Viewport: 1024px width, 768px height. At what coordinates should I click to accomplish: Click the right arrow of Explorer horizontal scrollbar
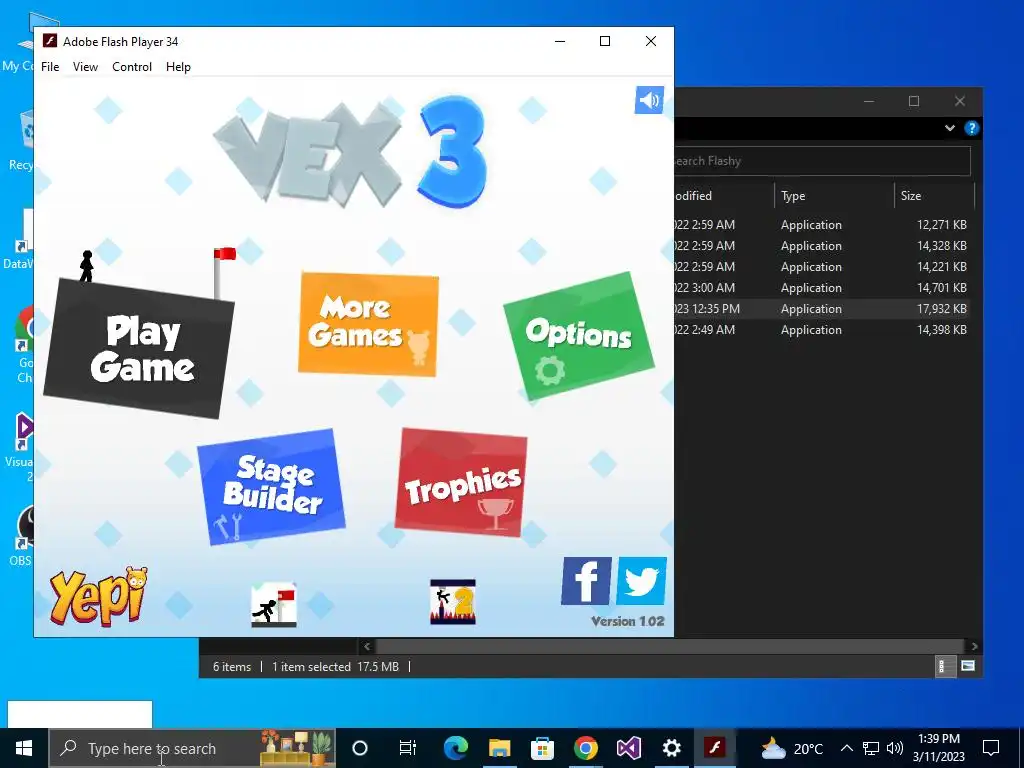[974, 646]
